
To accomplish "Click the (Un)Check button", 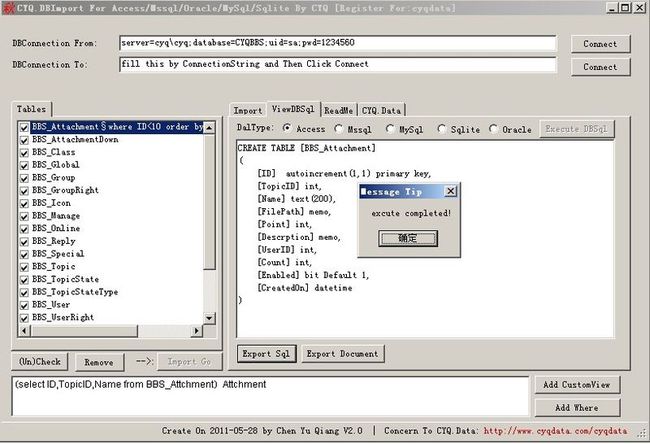I will 40,362.
